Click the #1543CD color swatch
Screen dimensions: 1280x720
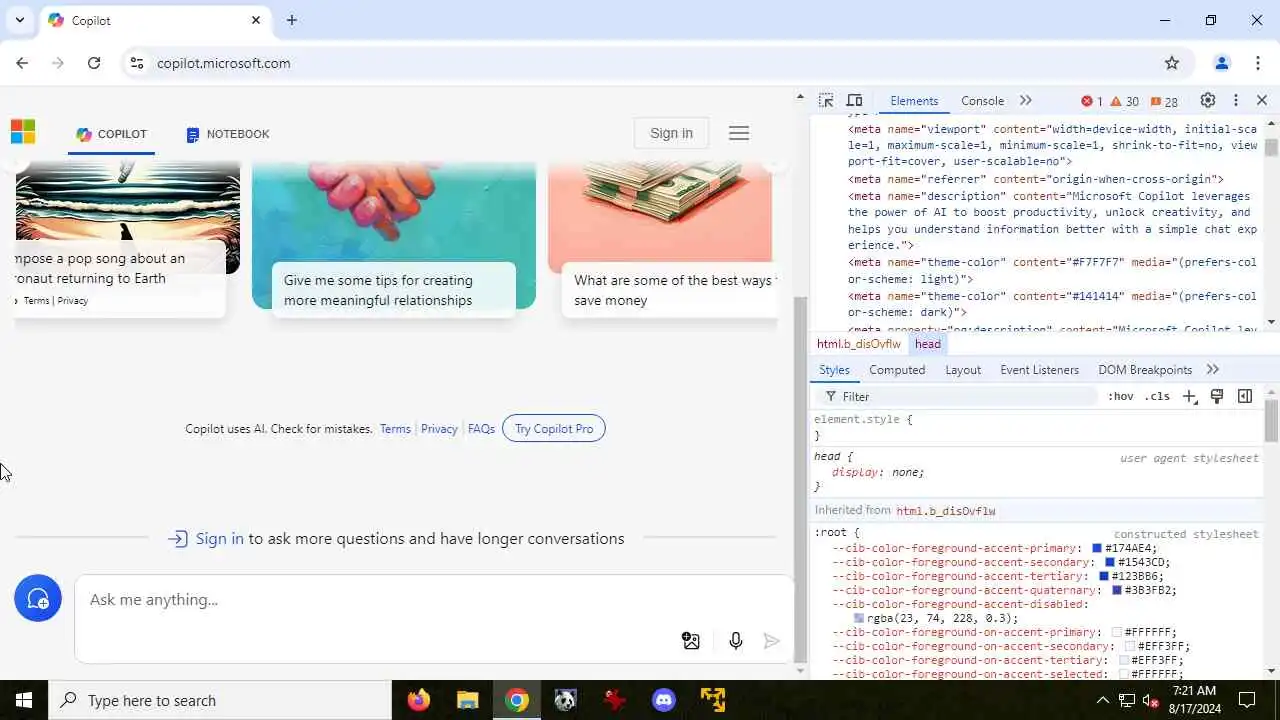(1110, 562)
